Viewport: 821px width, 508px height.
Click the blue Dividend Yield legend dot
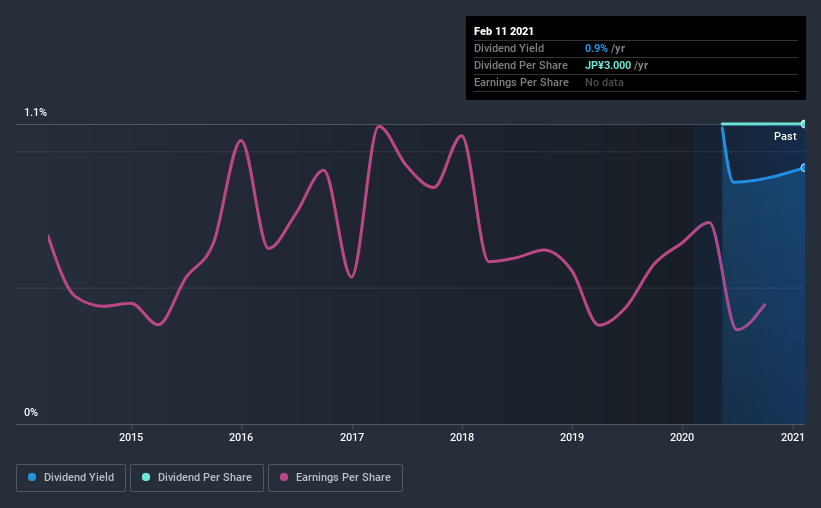[x=32, y=477]
